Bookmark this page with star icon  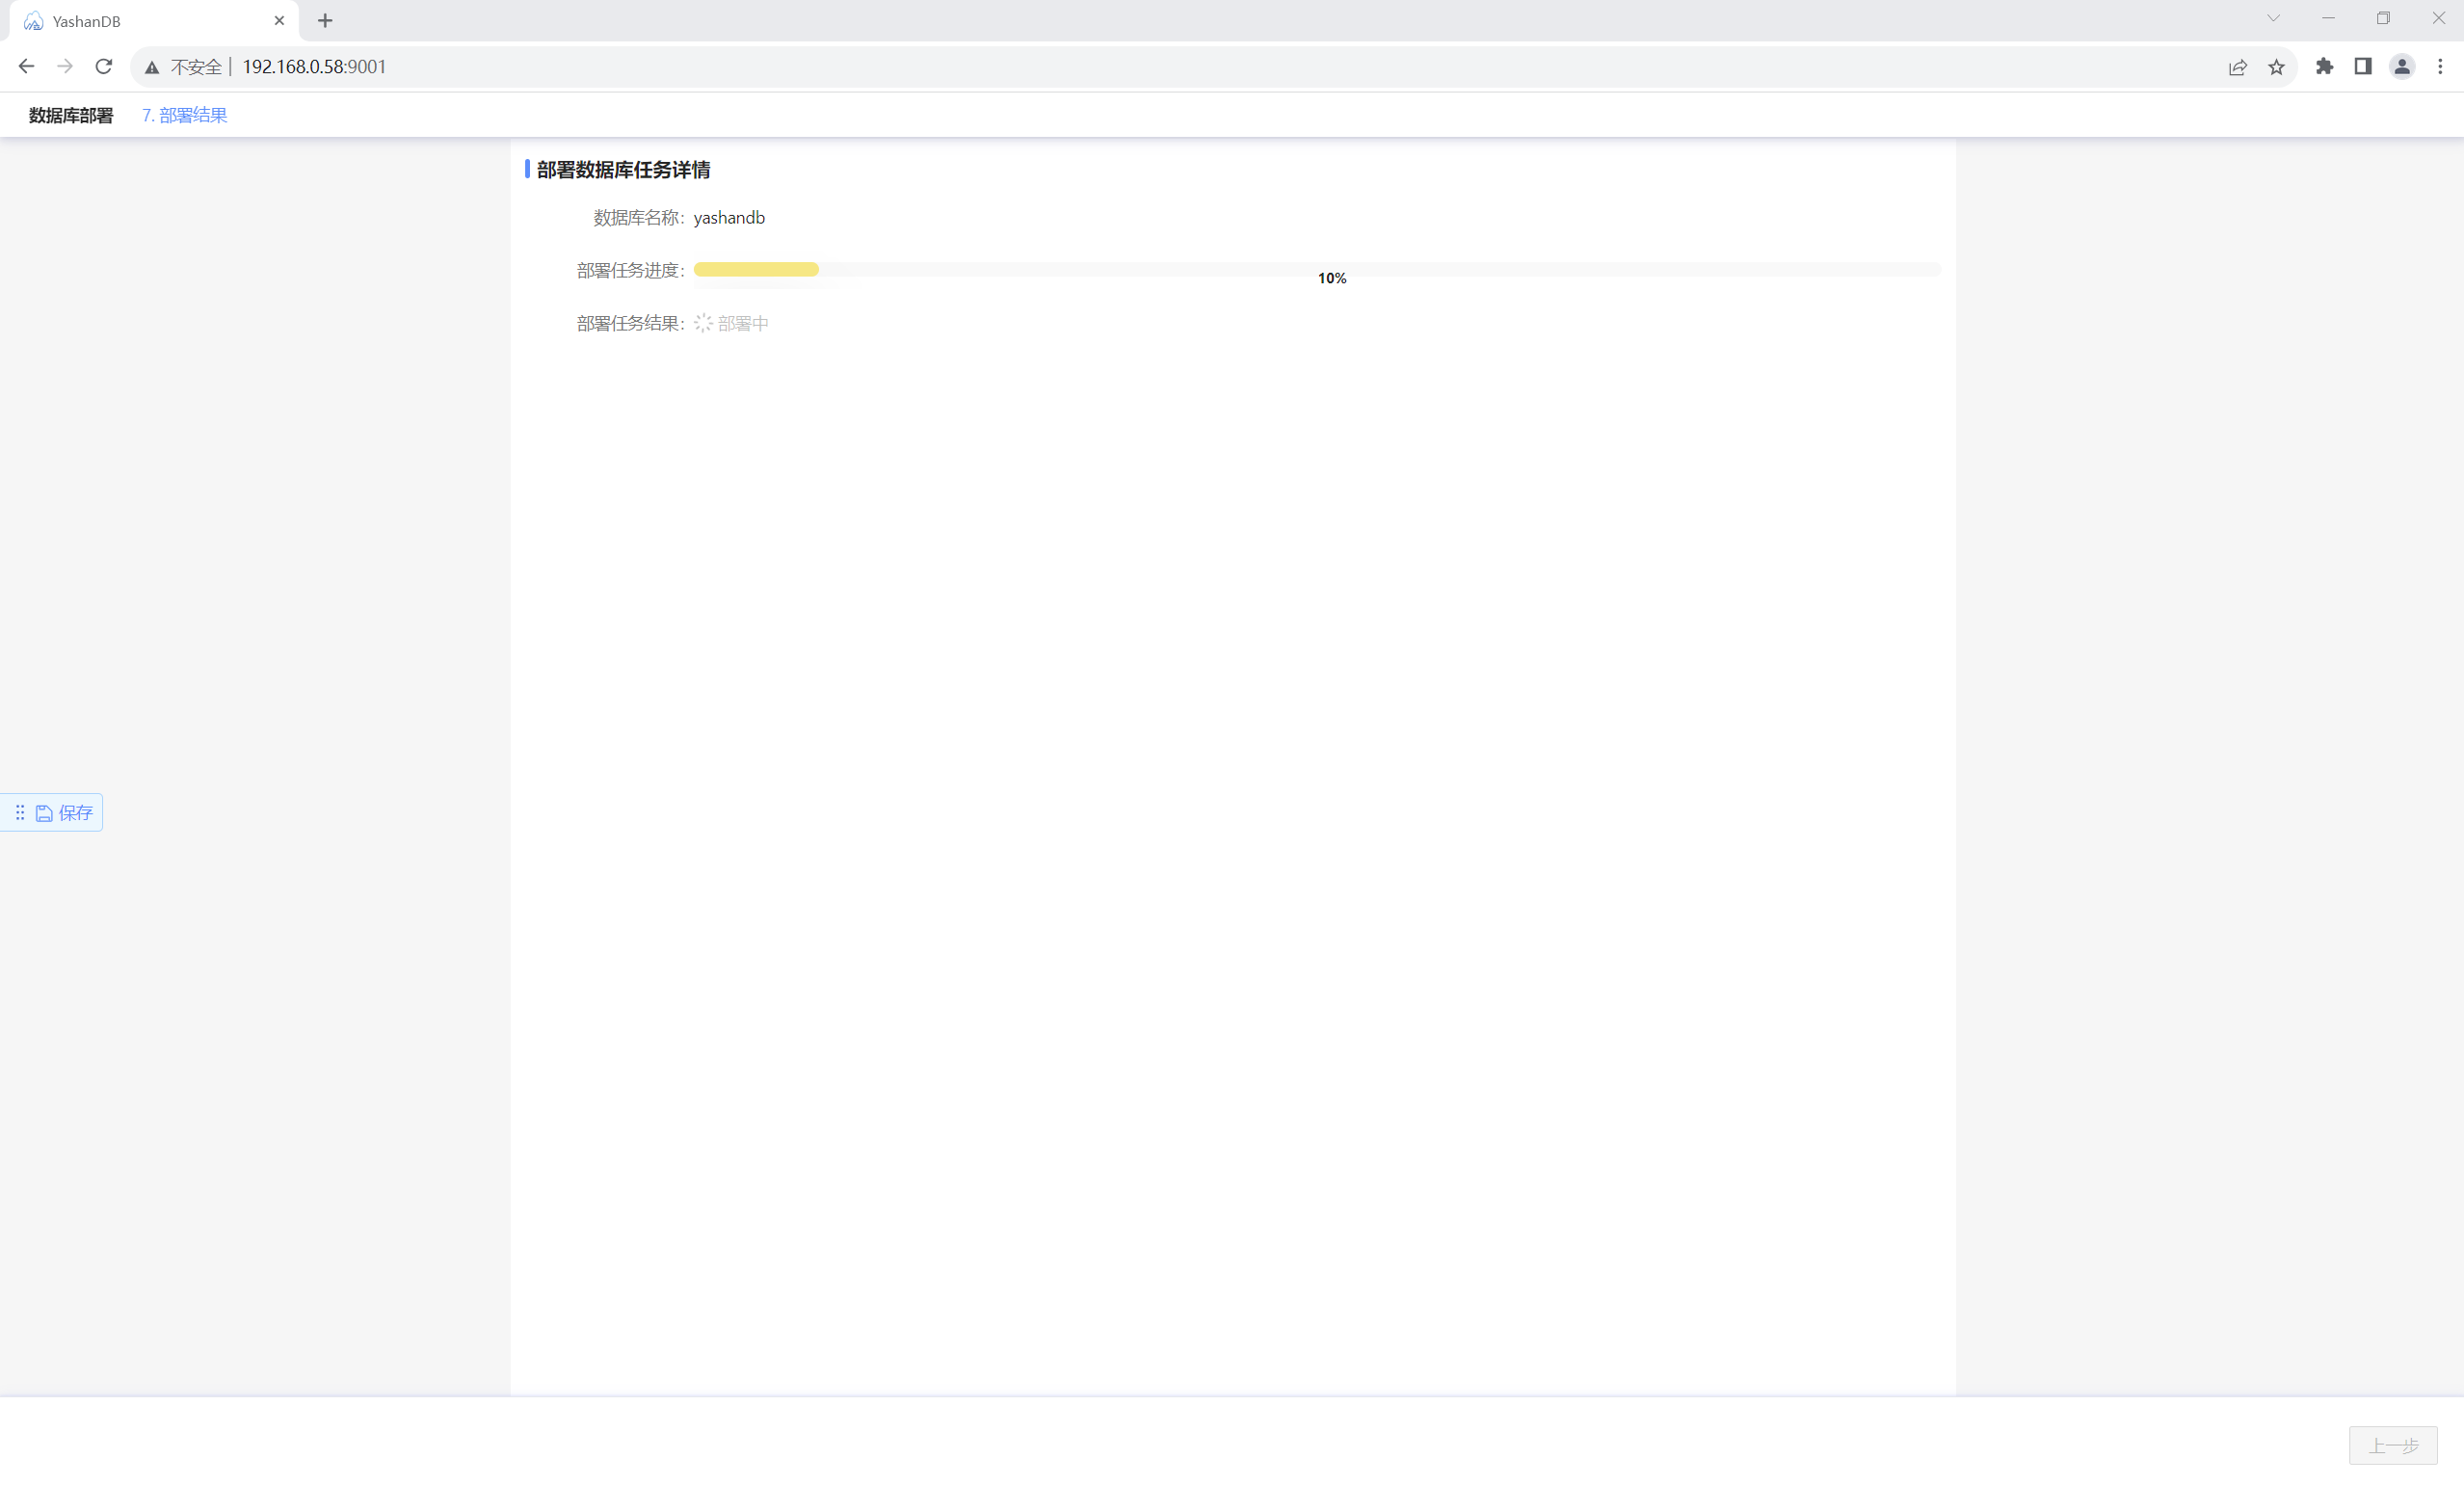(2276, 67)
